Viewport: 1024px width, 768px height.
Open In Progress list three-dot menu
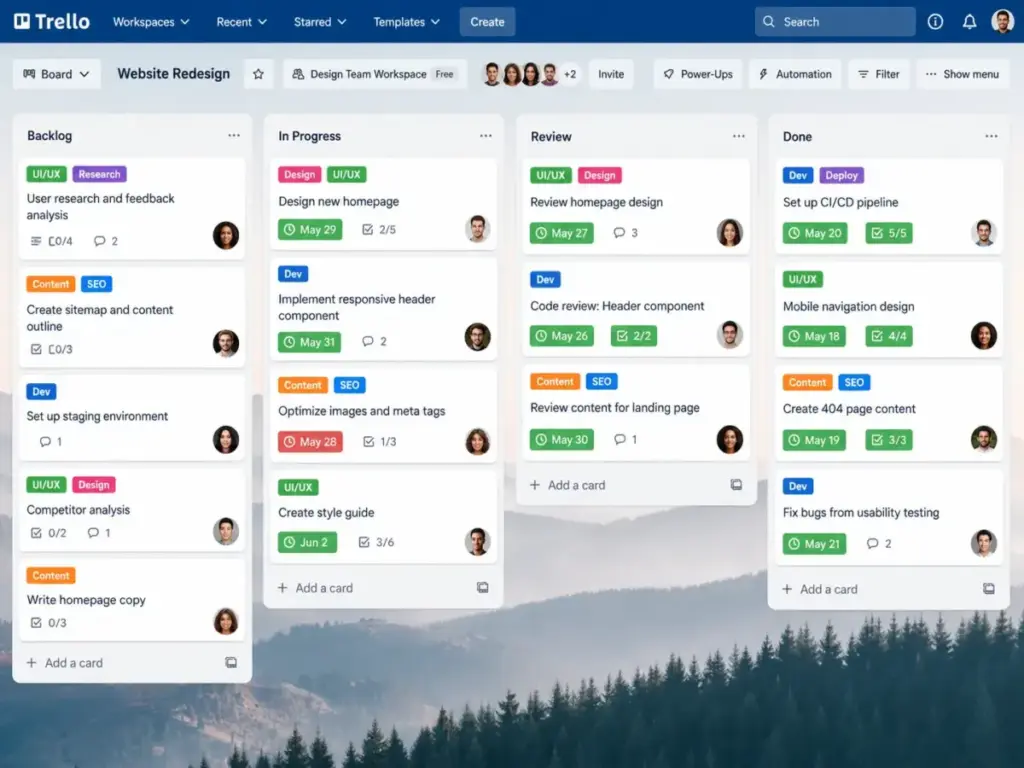pos(486,136)
